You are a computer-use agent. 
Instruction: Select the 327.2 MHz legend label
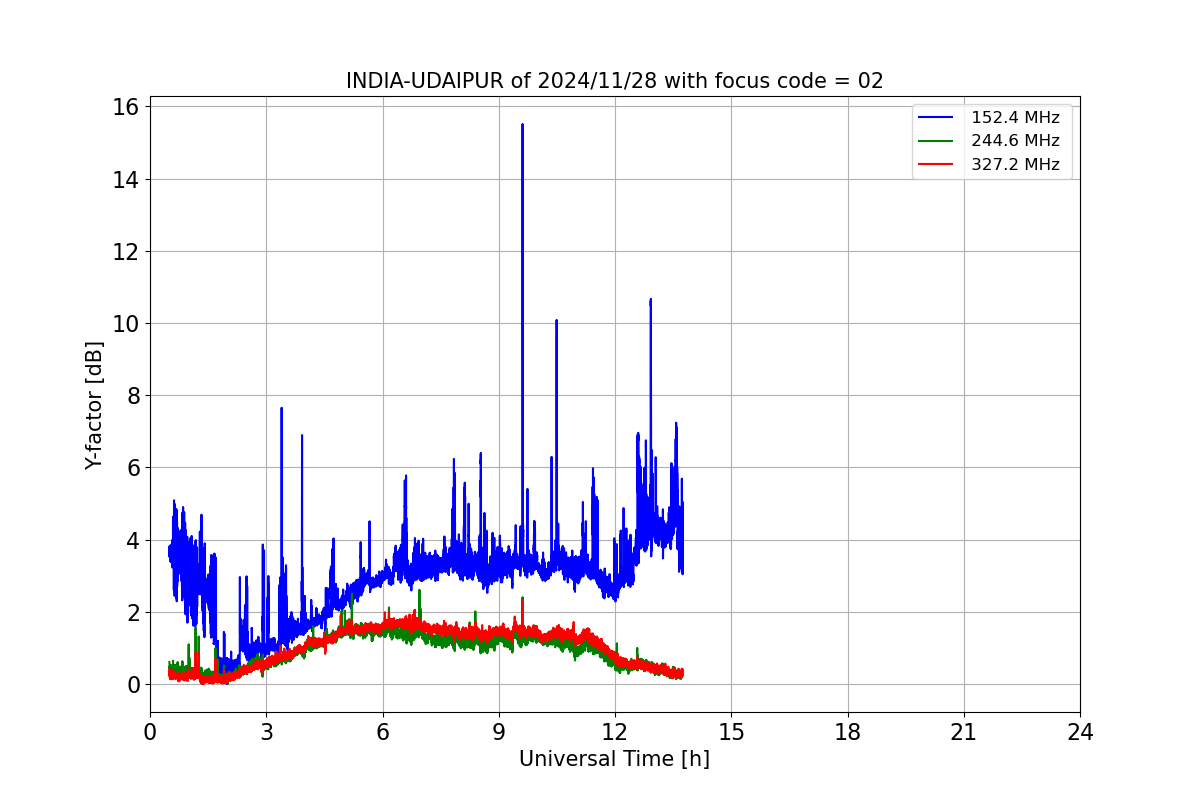click(1015, 165)
